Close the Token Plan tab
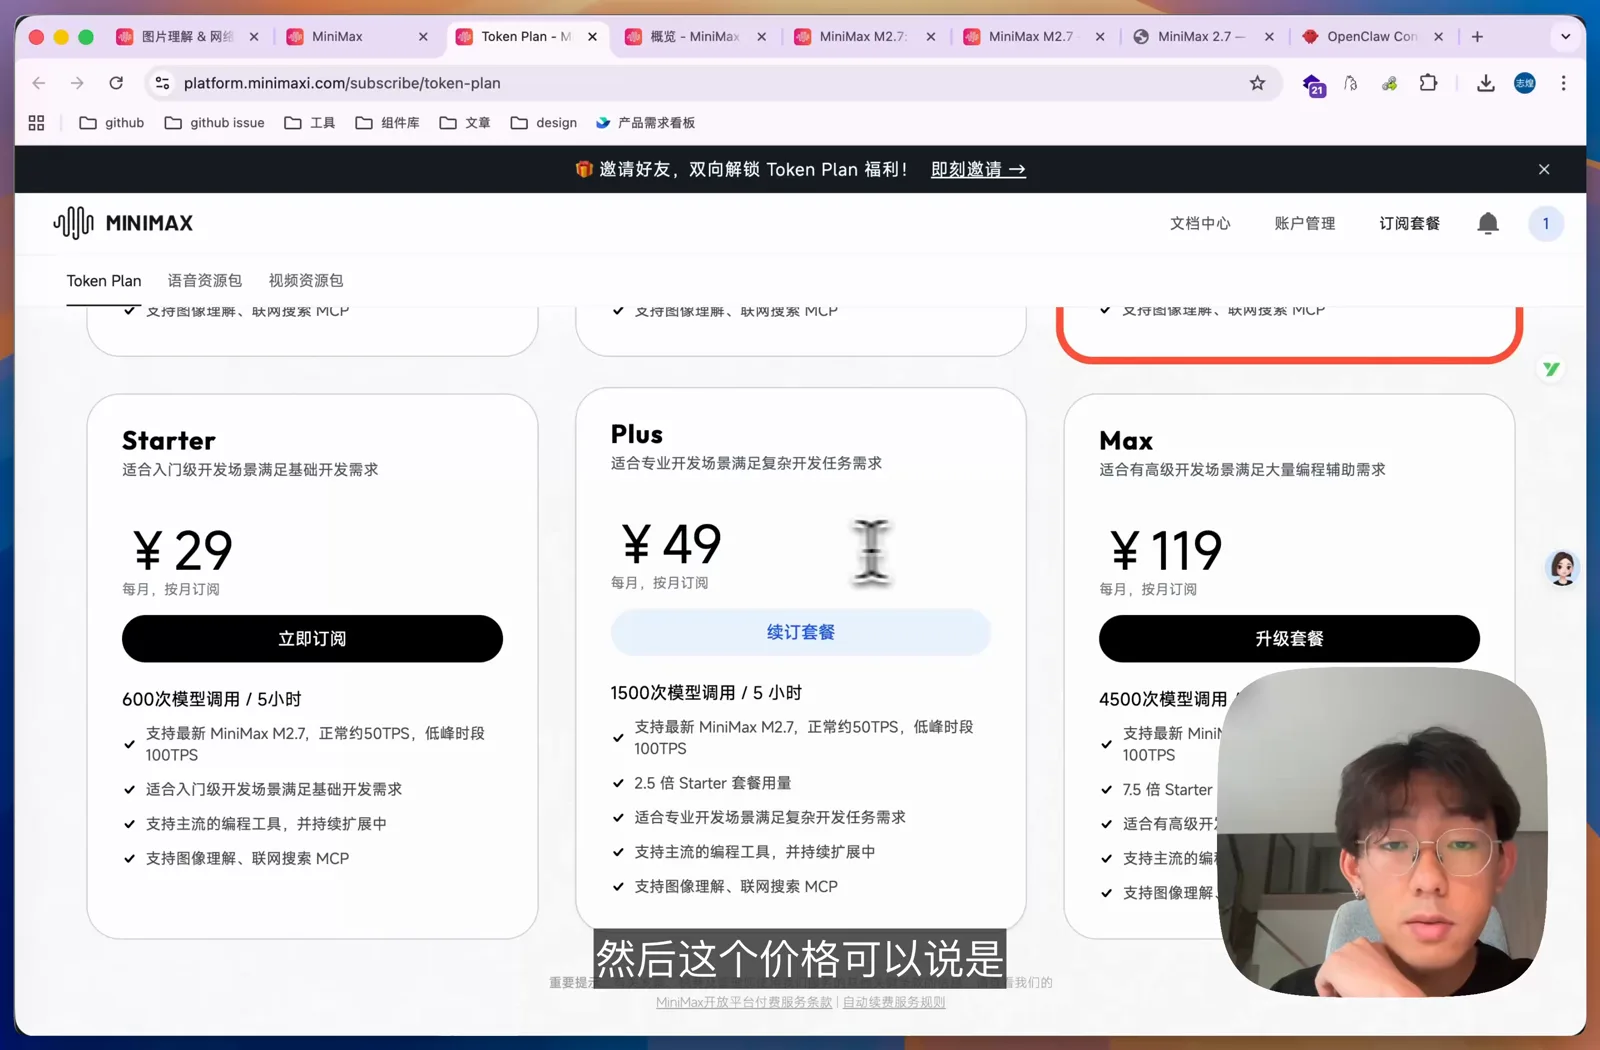 click(592, 37)
